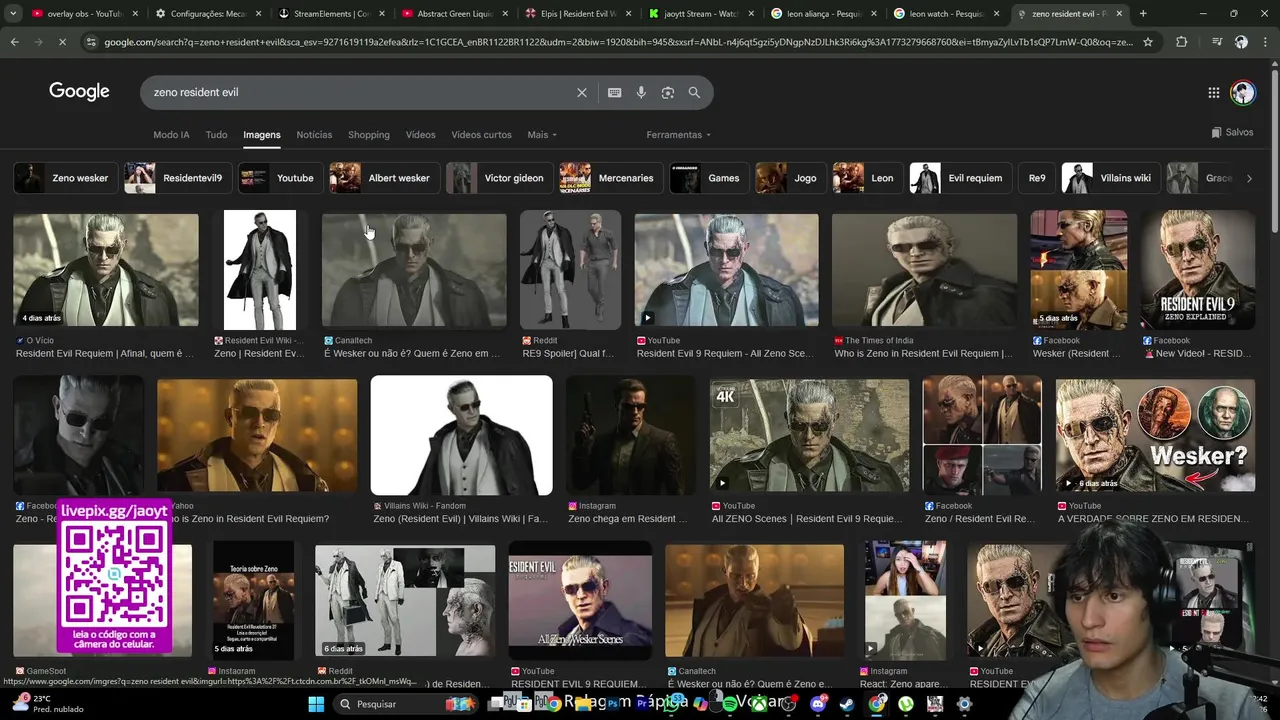Screen dimensions: 1280x720
Task: Open Chrome media controls icon
Action: 1216,42
